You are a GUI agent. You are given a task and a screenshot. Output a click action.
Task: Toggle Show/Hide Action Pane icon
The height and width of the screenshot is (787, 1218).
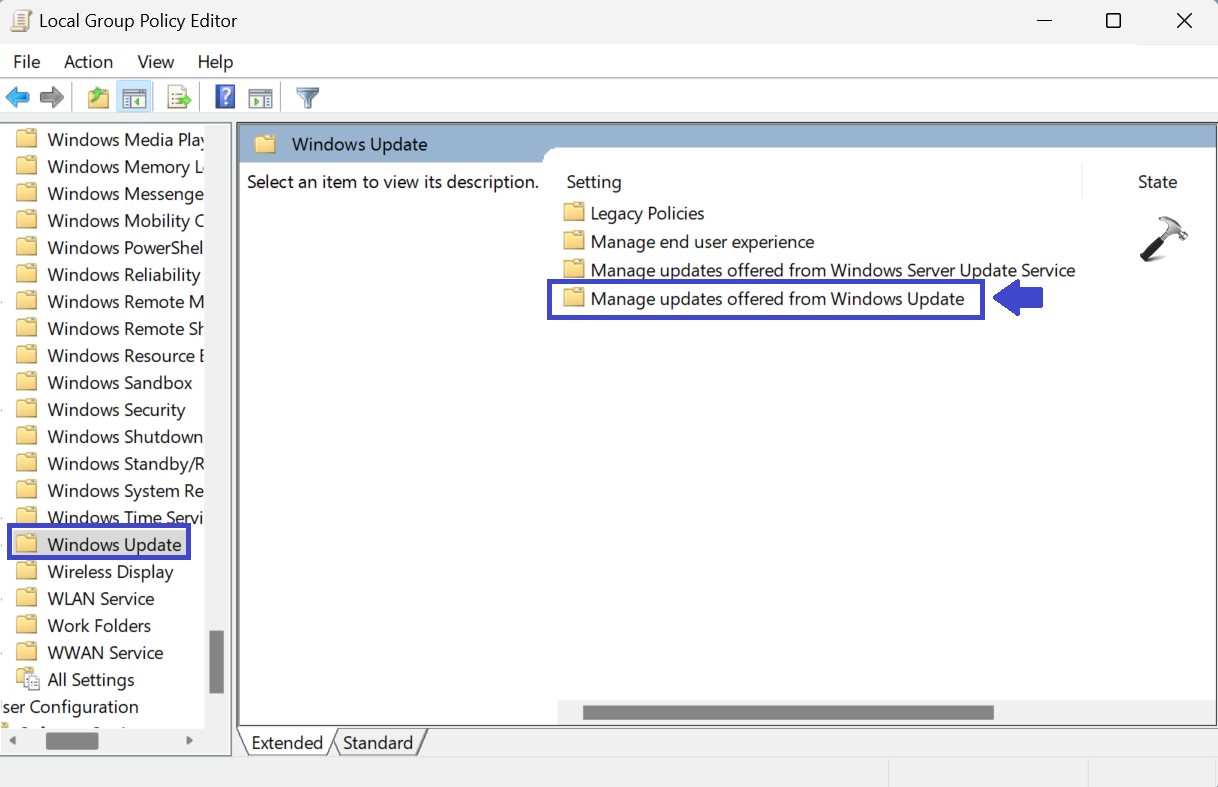260,97
